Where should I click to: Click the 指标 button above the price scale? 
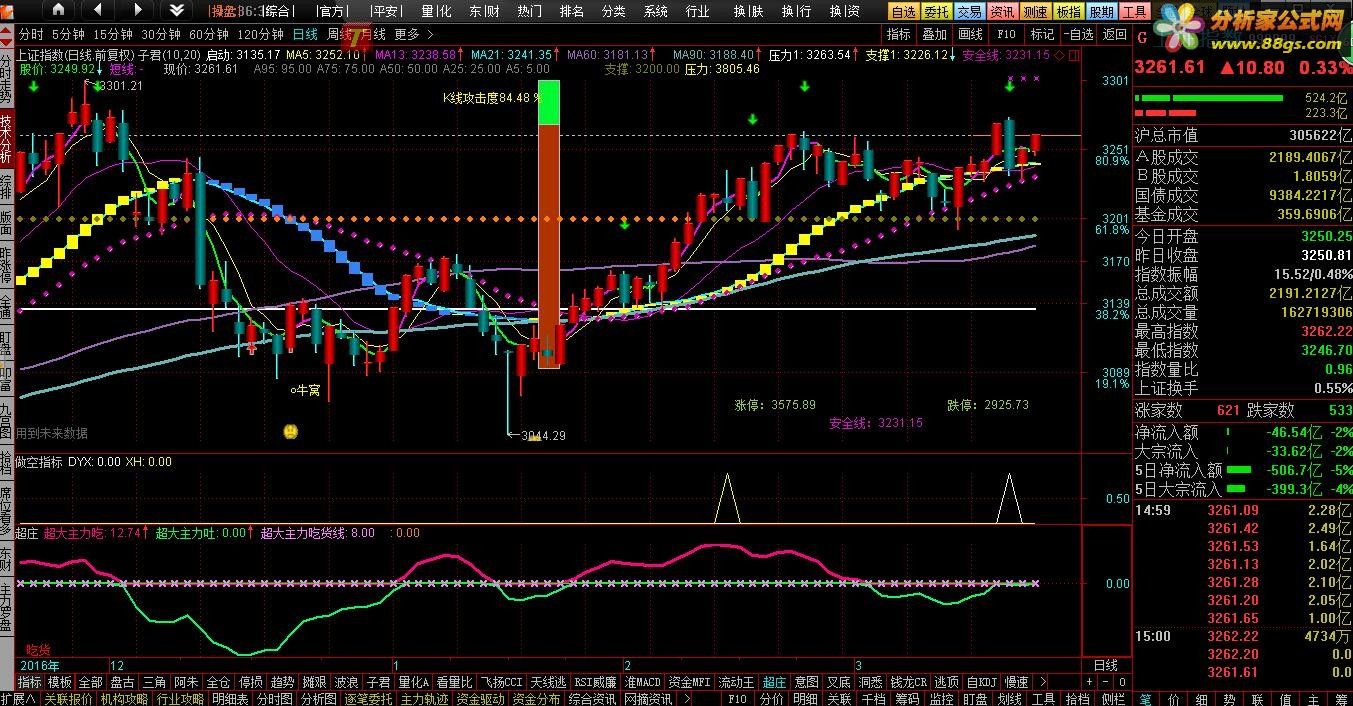[x=898, y=34]
